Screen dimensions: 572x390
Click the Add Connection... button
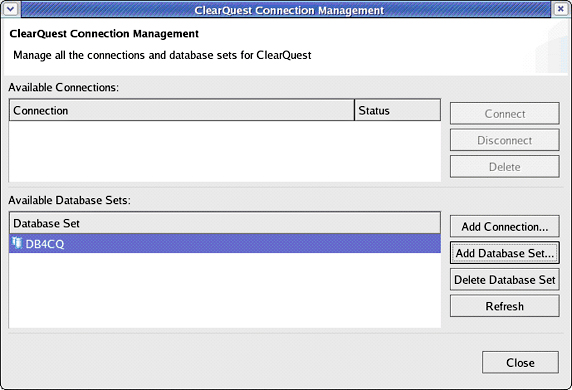click(505, 227)
